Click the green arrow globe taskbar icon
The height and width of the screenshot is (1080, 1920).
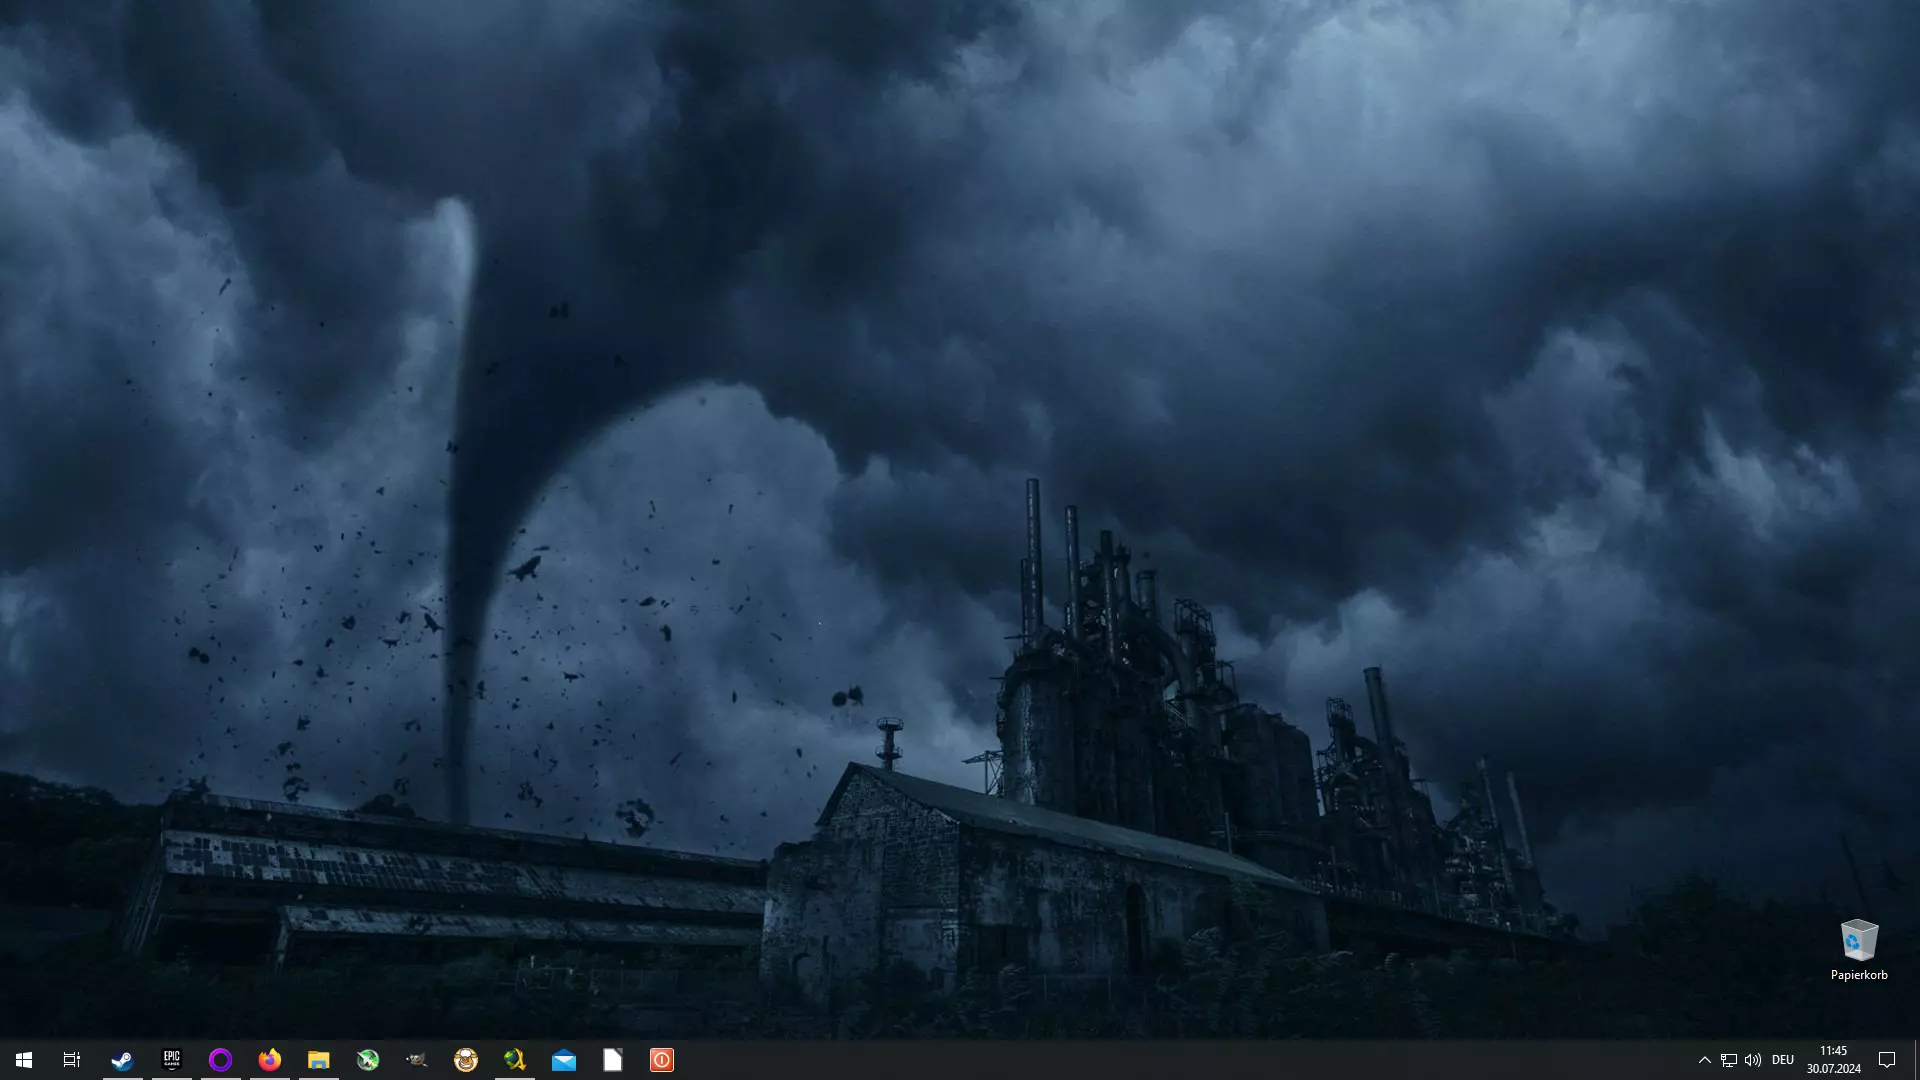pos(368,1060)
